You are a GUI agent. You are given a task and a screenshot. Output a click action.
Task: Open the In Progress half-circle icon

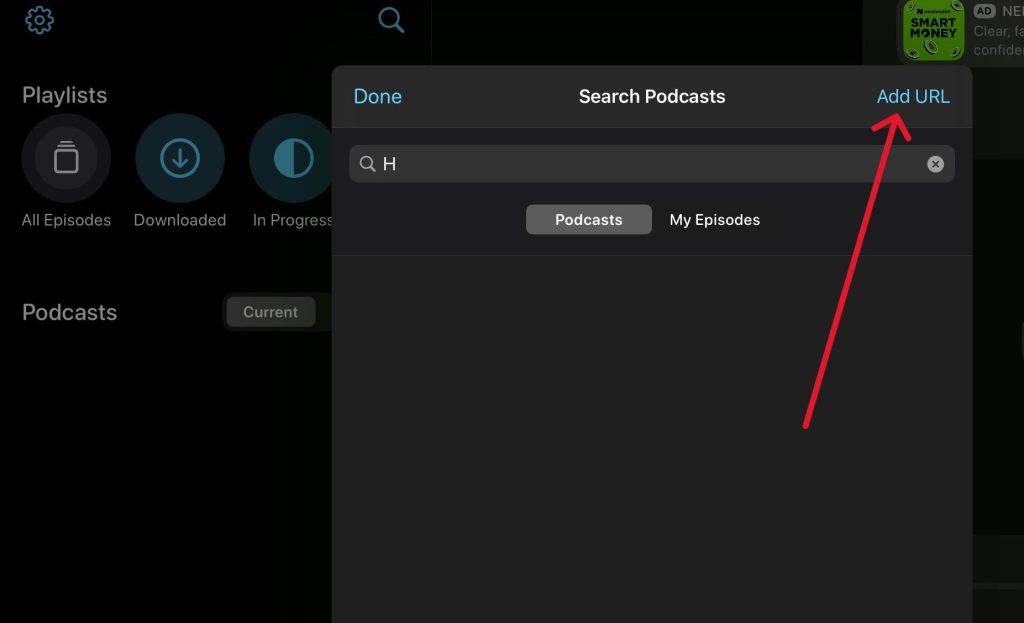[292, 158]
